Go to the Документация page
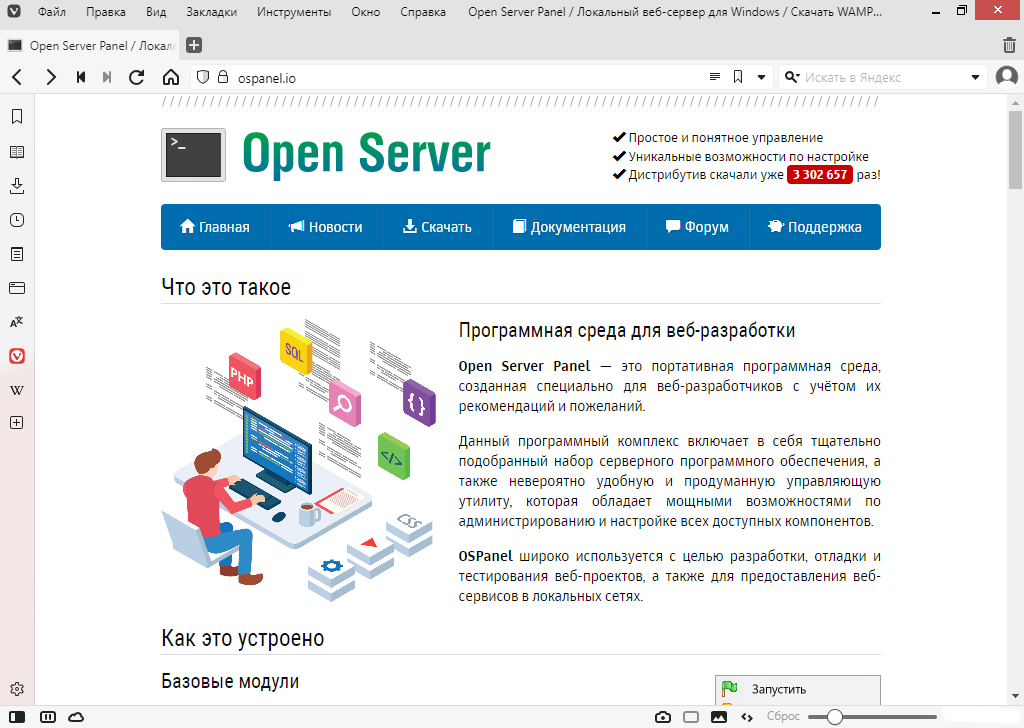The image size is (1024, 728). (568, 227)
